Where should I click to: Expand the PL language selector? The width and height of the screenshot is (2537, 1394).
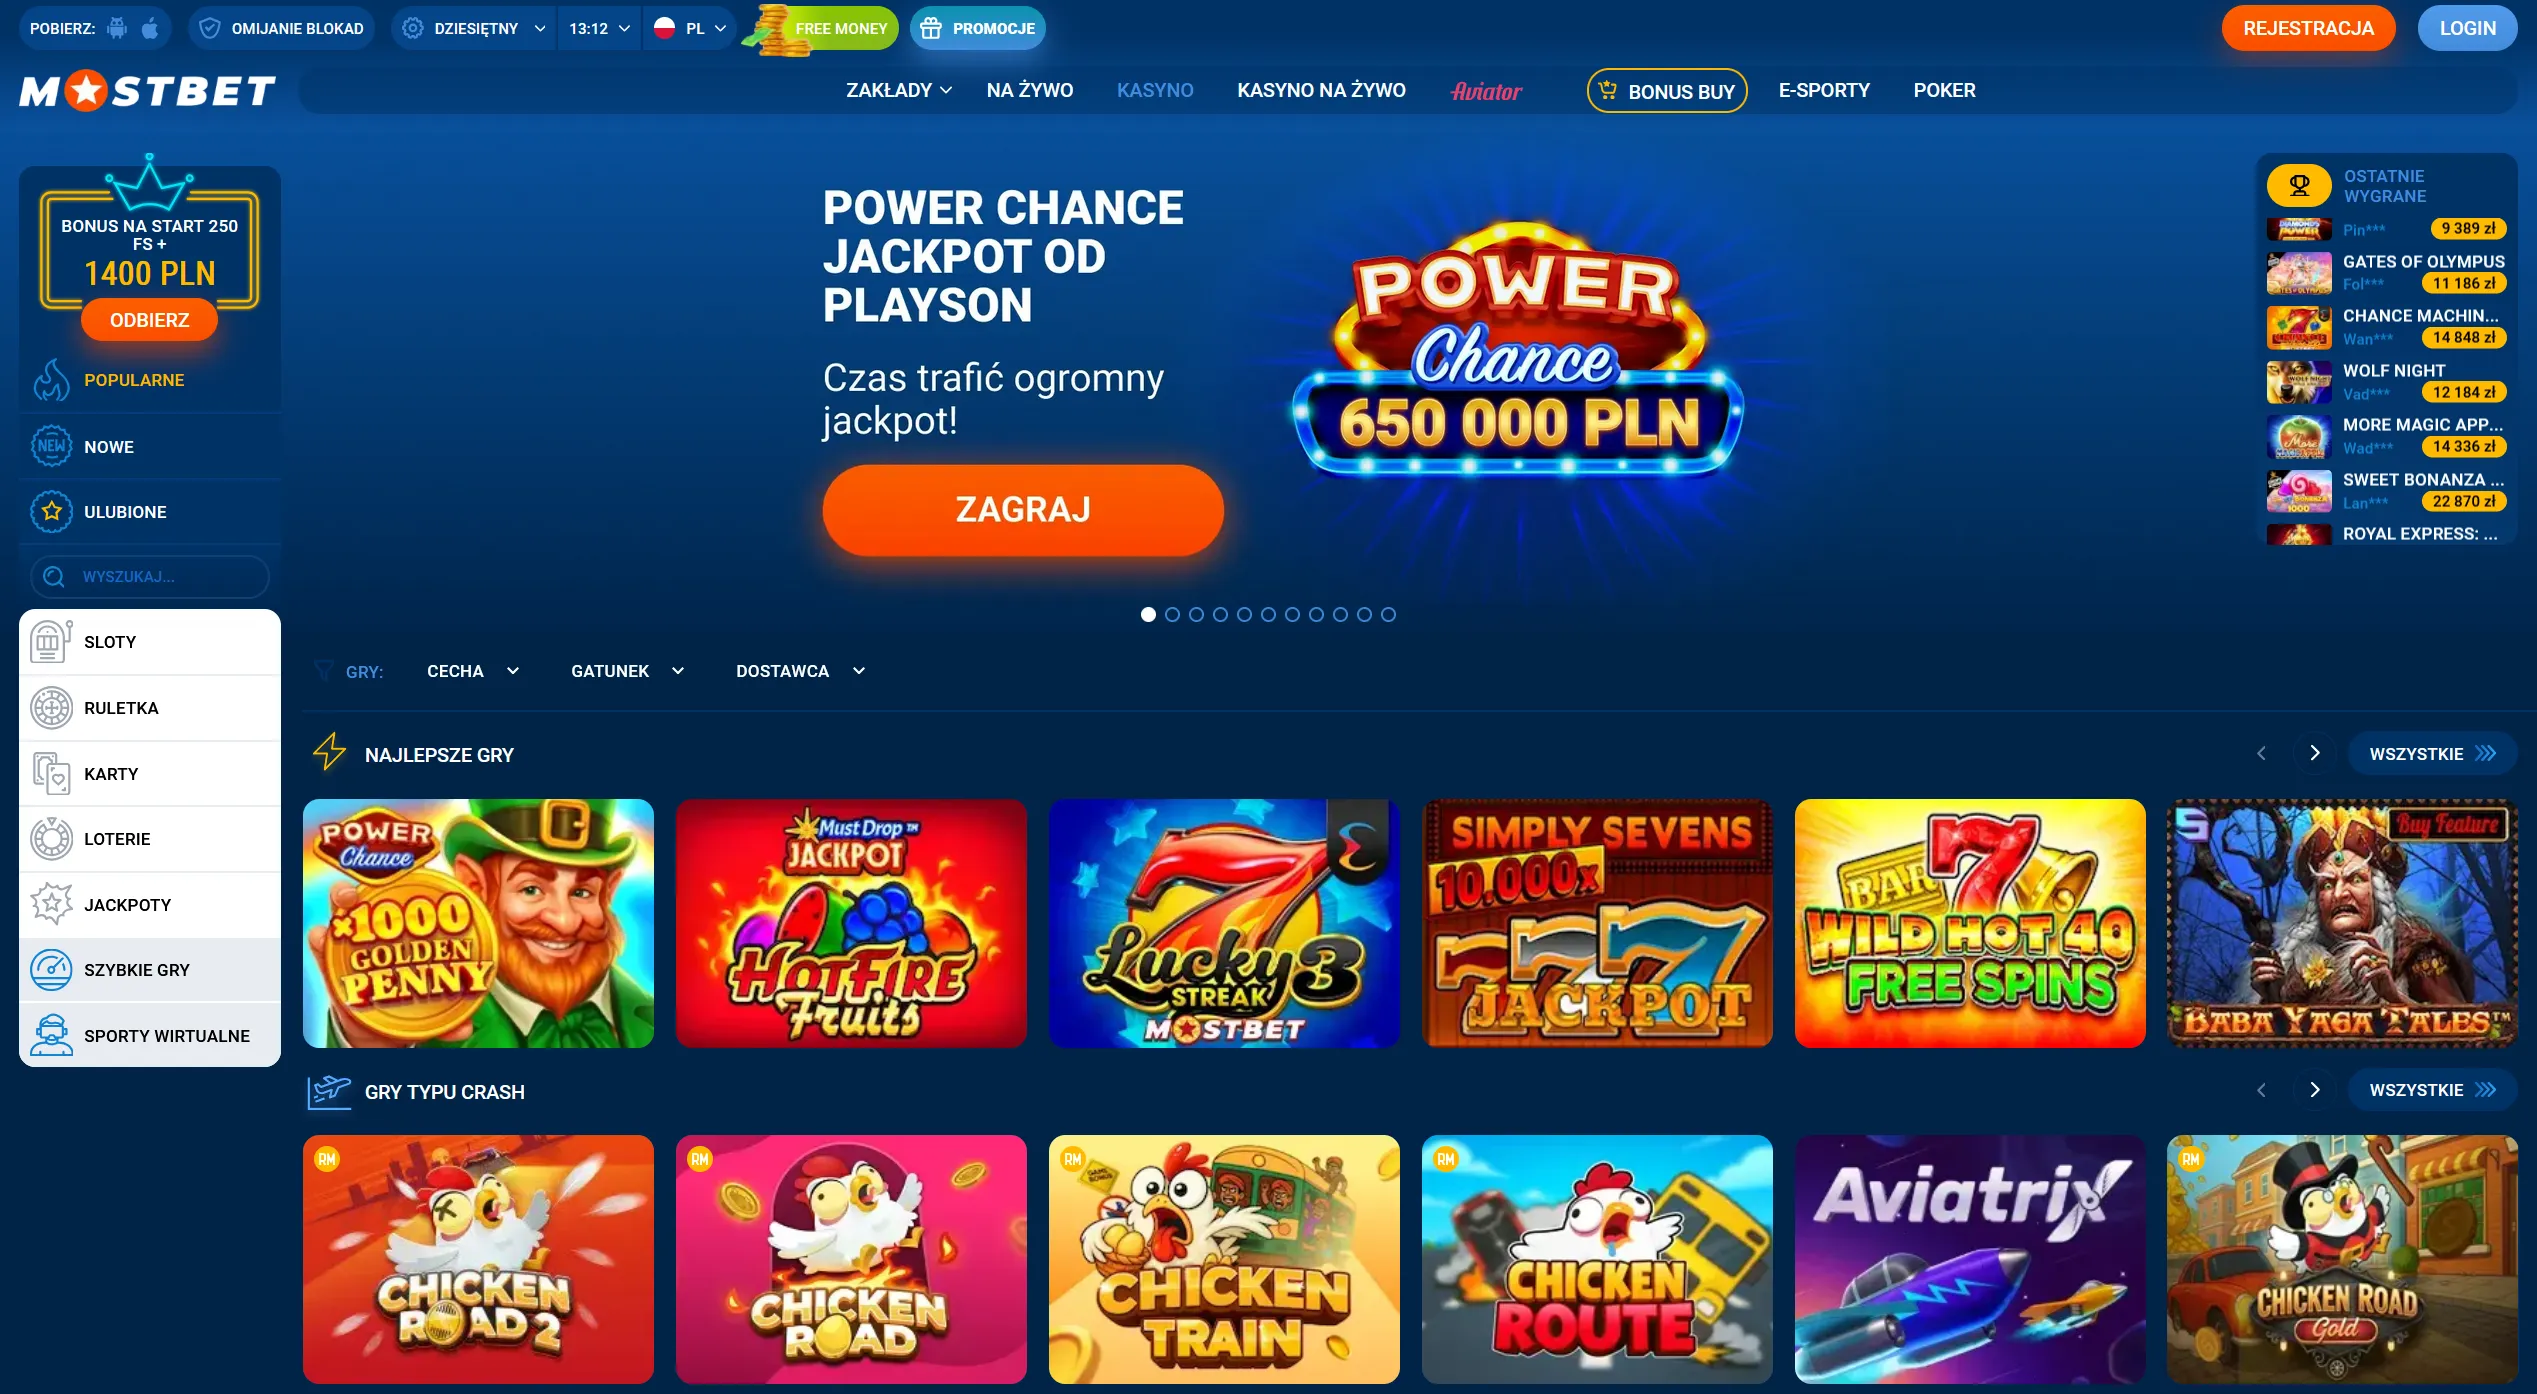coord(690,28)
